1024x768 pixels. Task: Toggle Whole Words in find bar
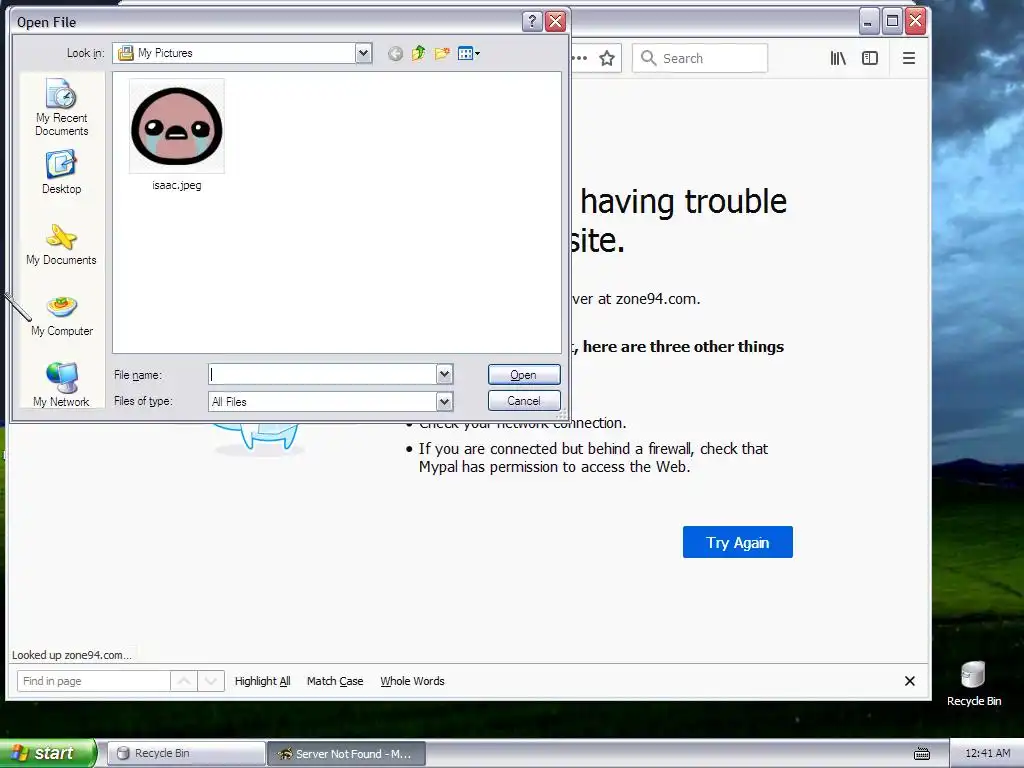coord(412,680)
